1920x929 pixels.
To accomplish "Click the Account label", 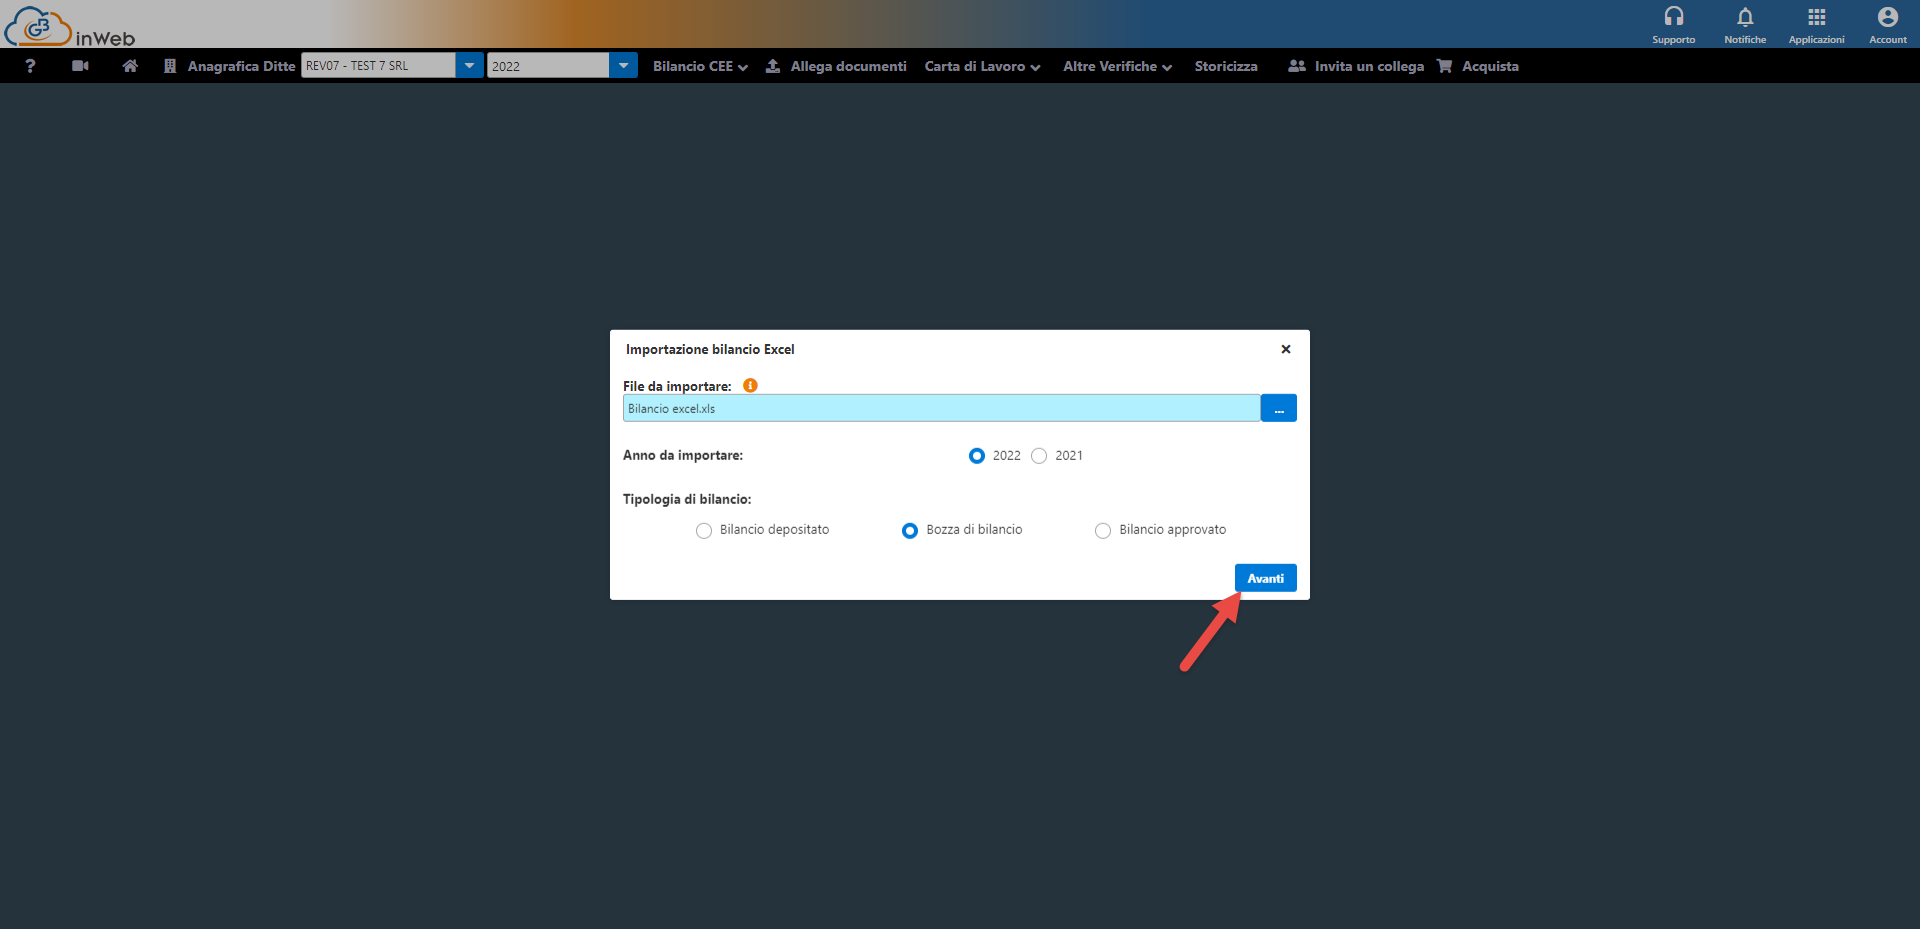I will [x=1888, y=40].
